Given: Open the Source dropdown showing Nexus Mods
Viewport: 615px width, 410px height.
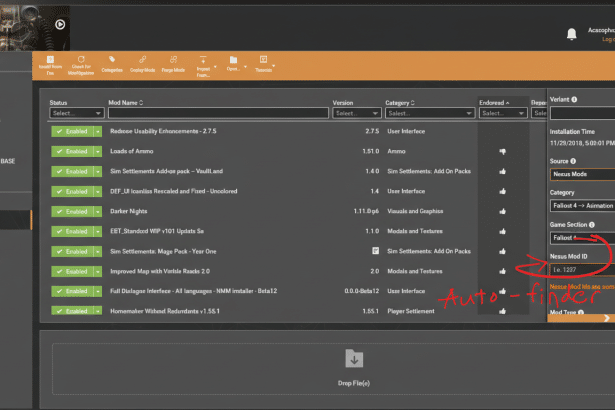Looking at the screenshot, I should pyautogui.click(x=582, y=174).
